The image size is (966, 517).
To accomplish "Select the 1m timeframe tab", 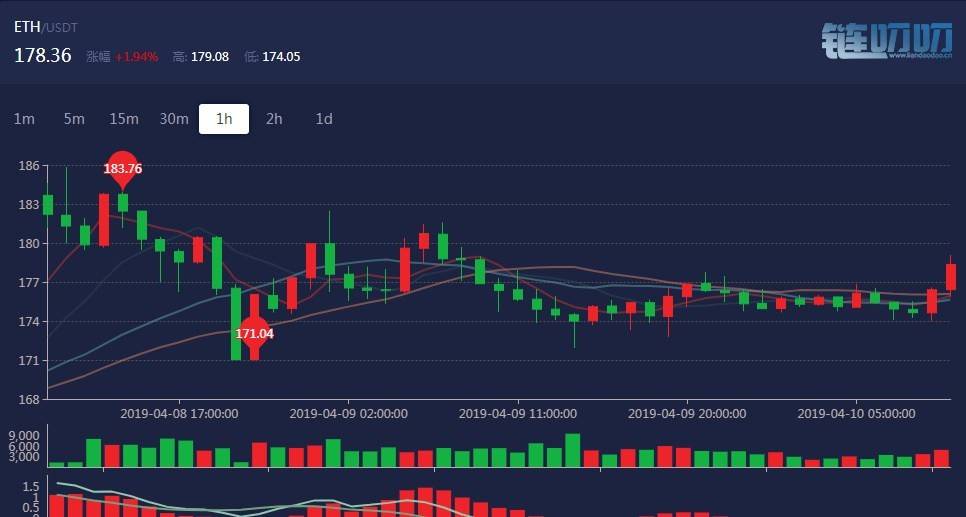I will (x=24, y=119).
